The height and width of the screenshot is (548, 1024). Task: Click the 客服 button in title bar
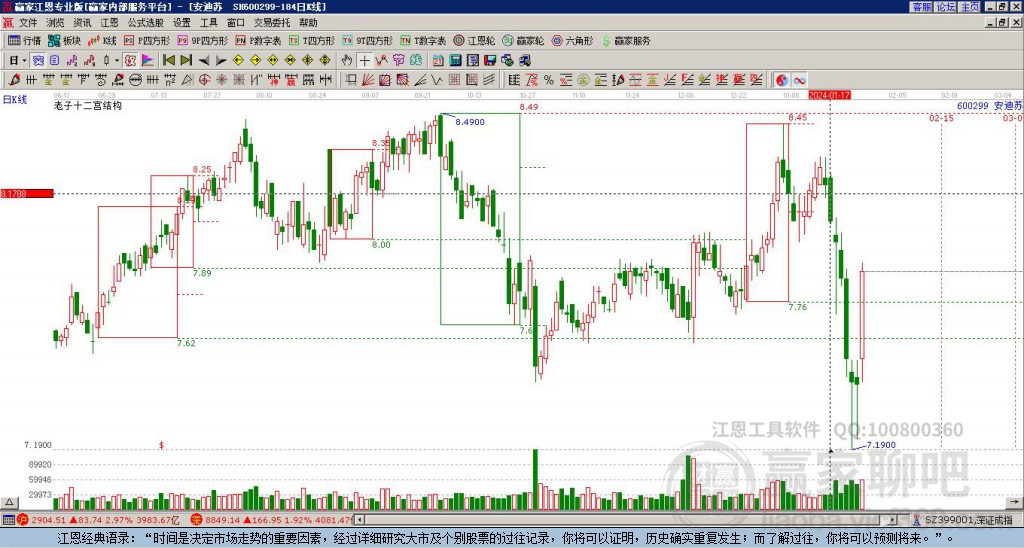922,7
